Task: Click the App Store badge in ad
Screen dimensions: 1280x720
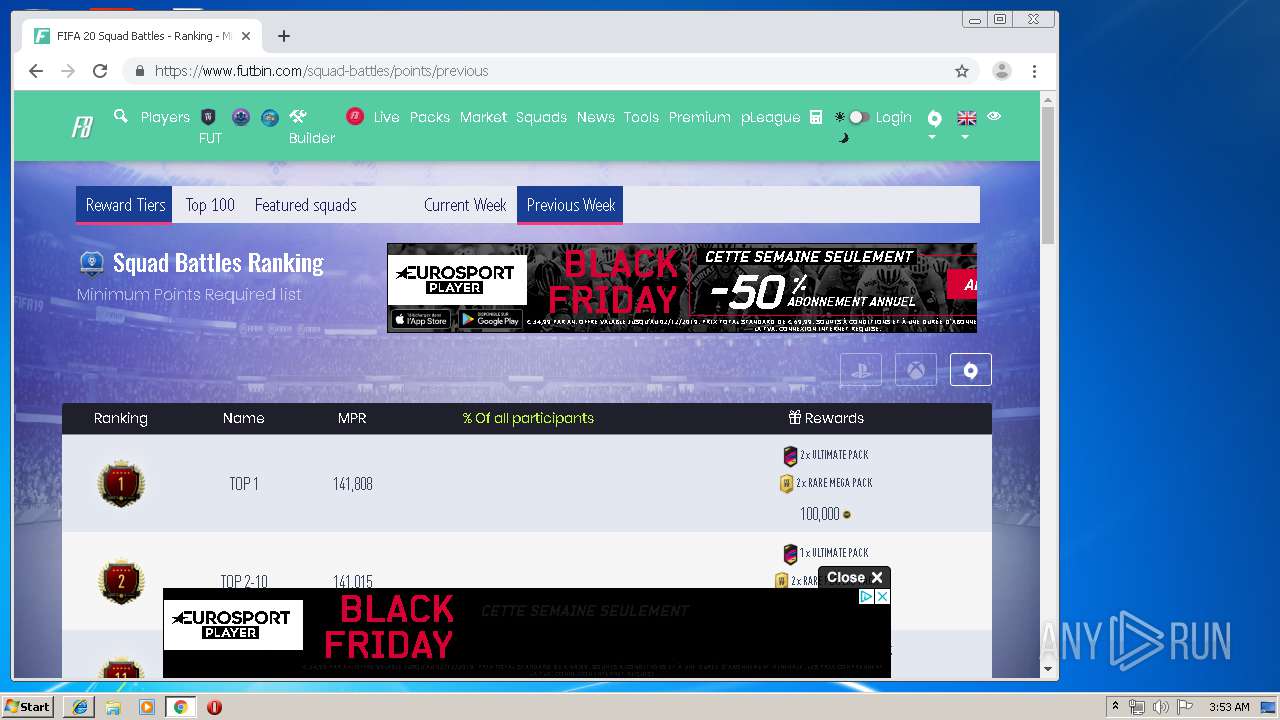Action: [421, 320]
